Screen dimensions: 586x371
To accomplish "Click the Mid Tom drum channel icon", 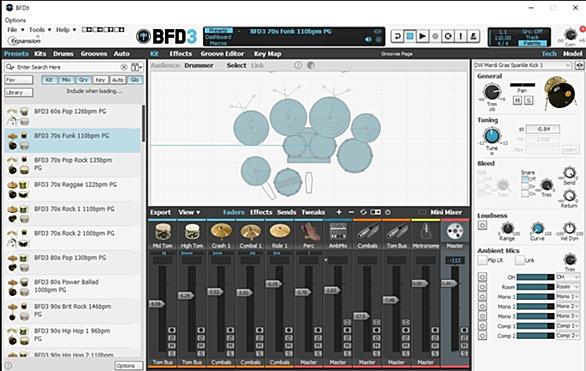I will point(163,232).
